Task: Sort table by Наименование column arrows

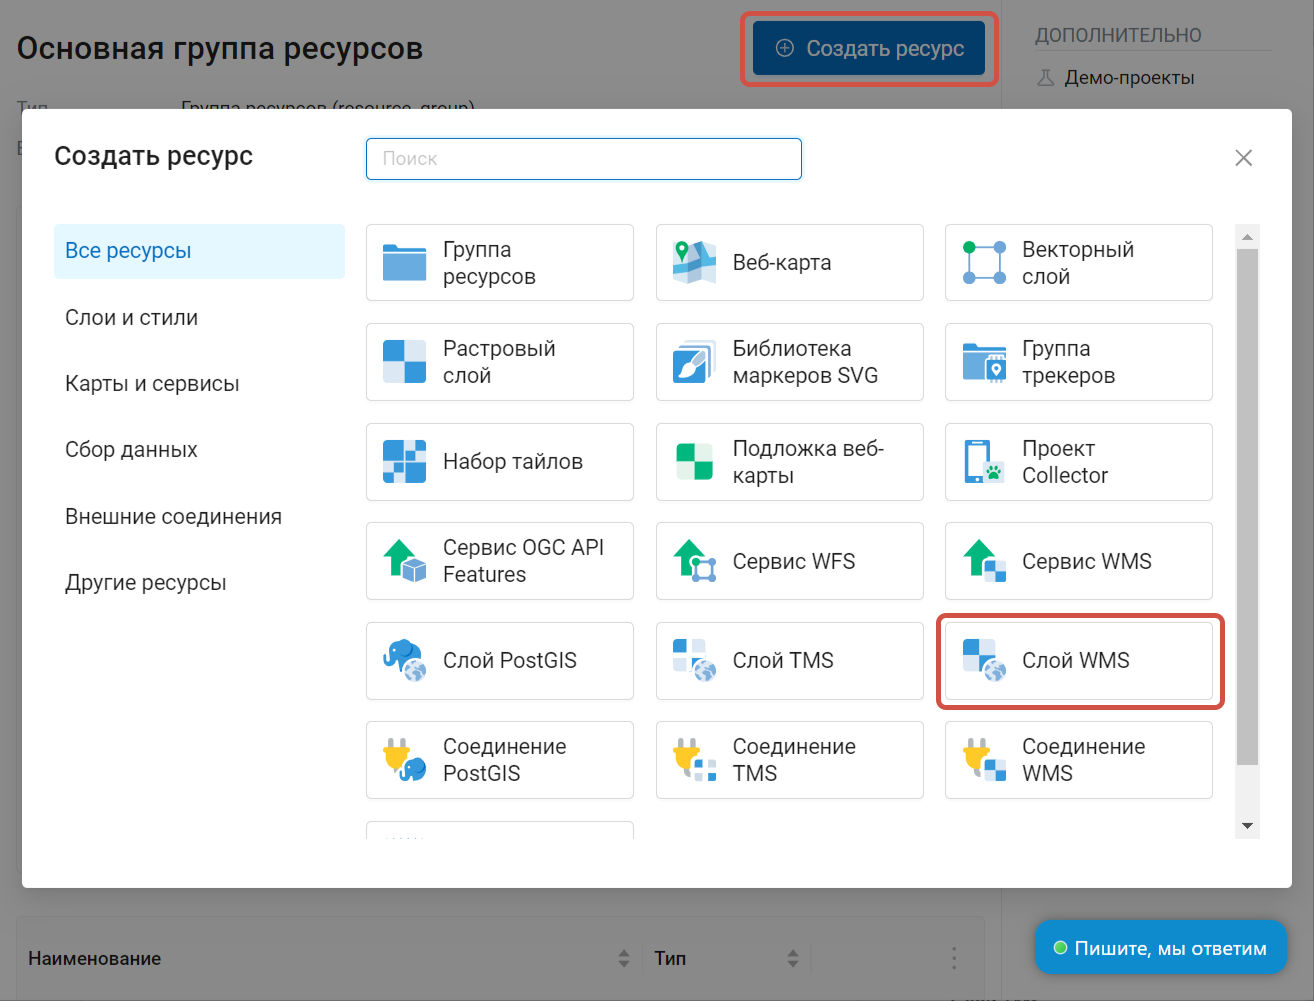Action: pyautogui.click(x=624, y=958)
